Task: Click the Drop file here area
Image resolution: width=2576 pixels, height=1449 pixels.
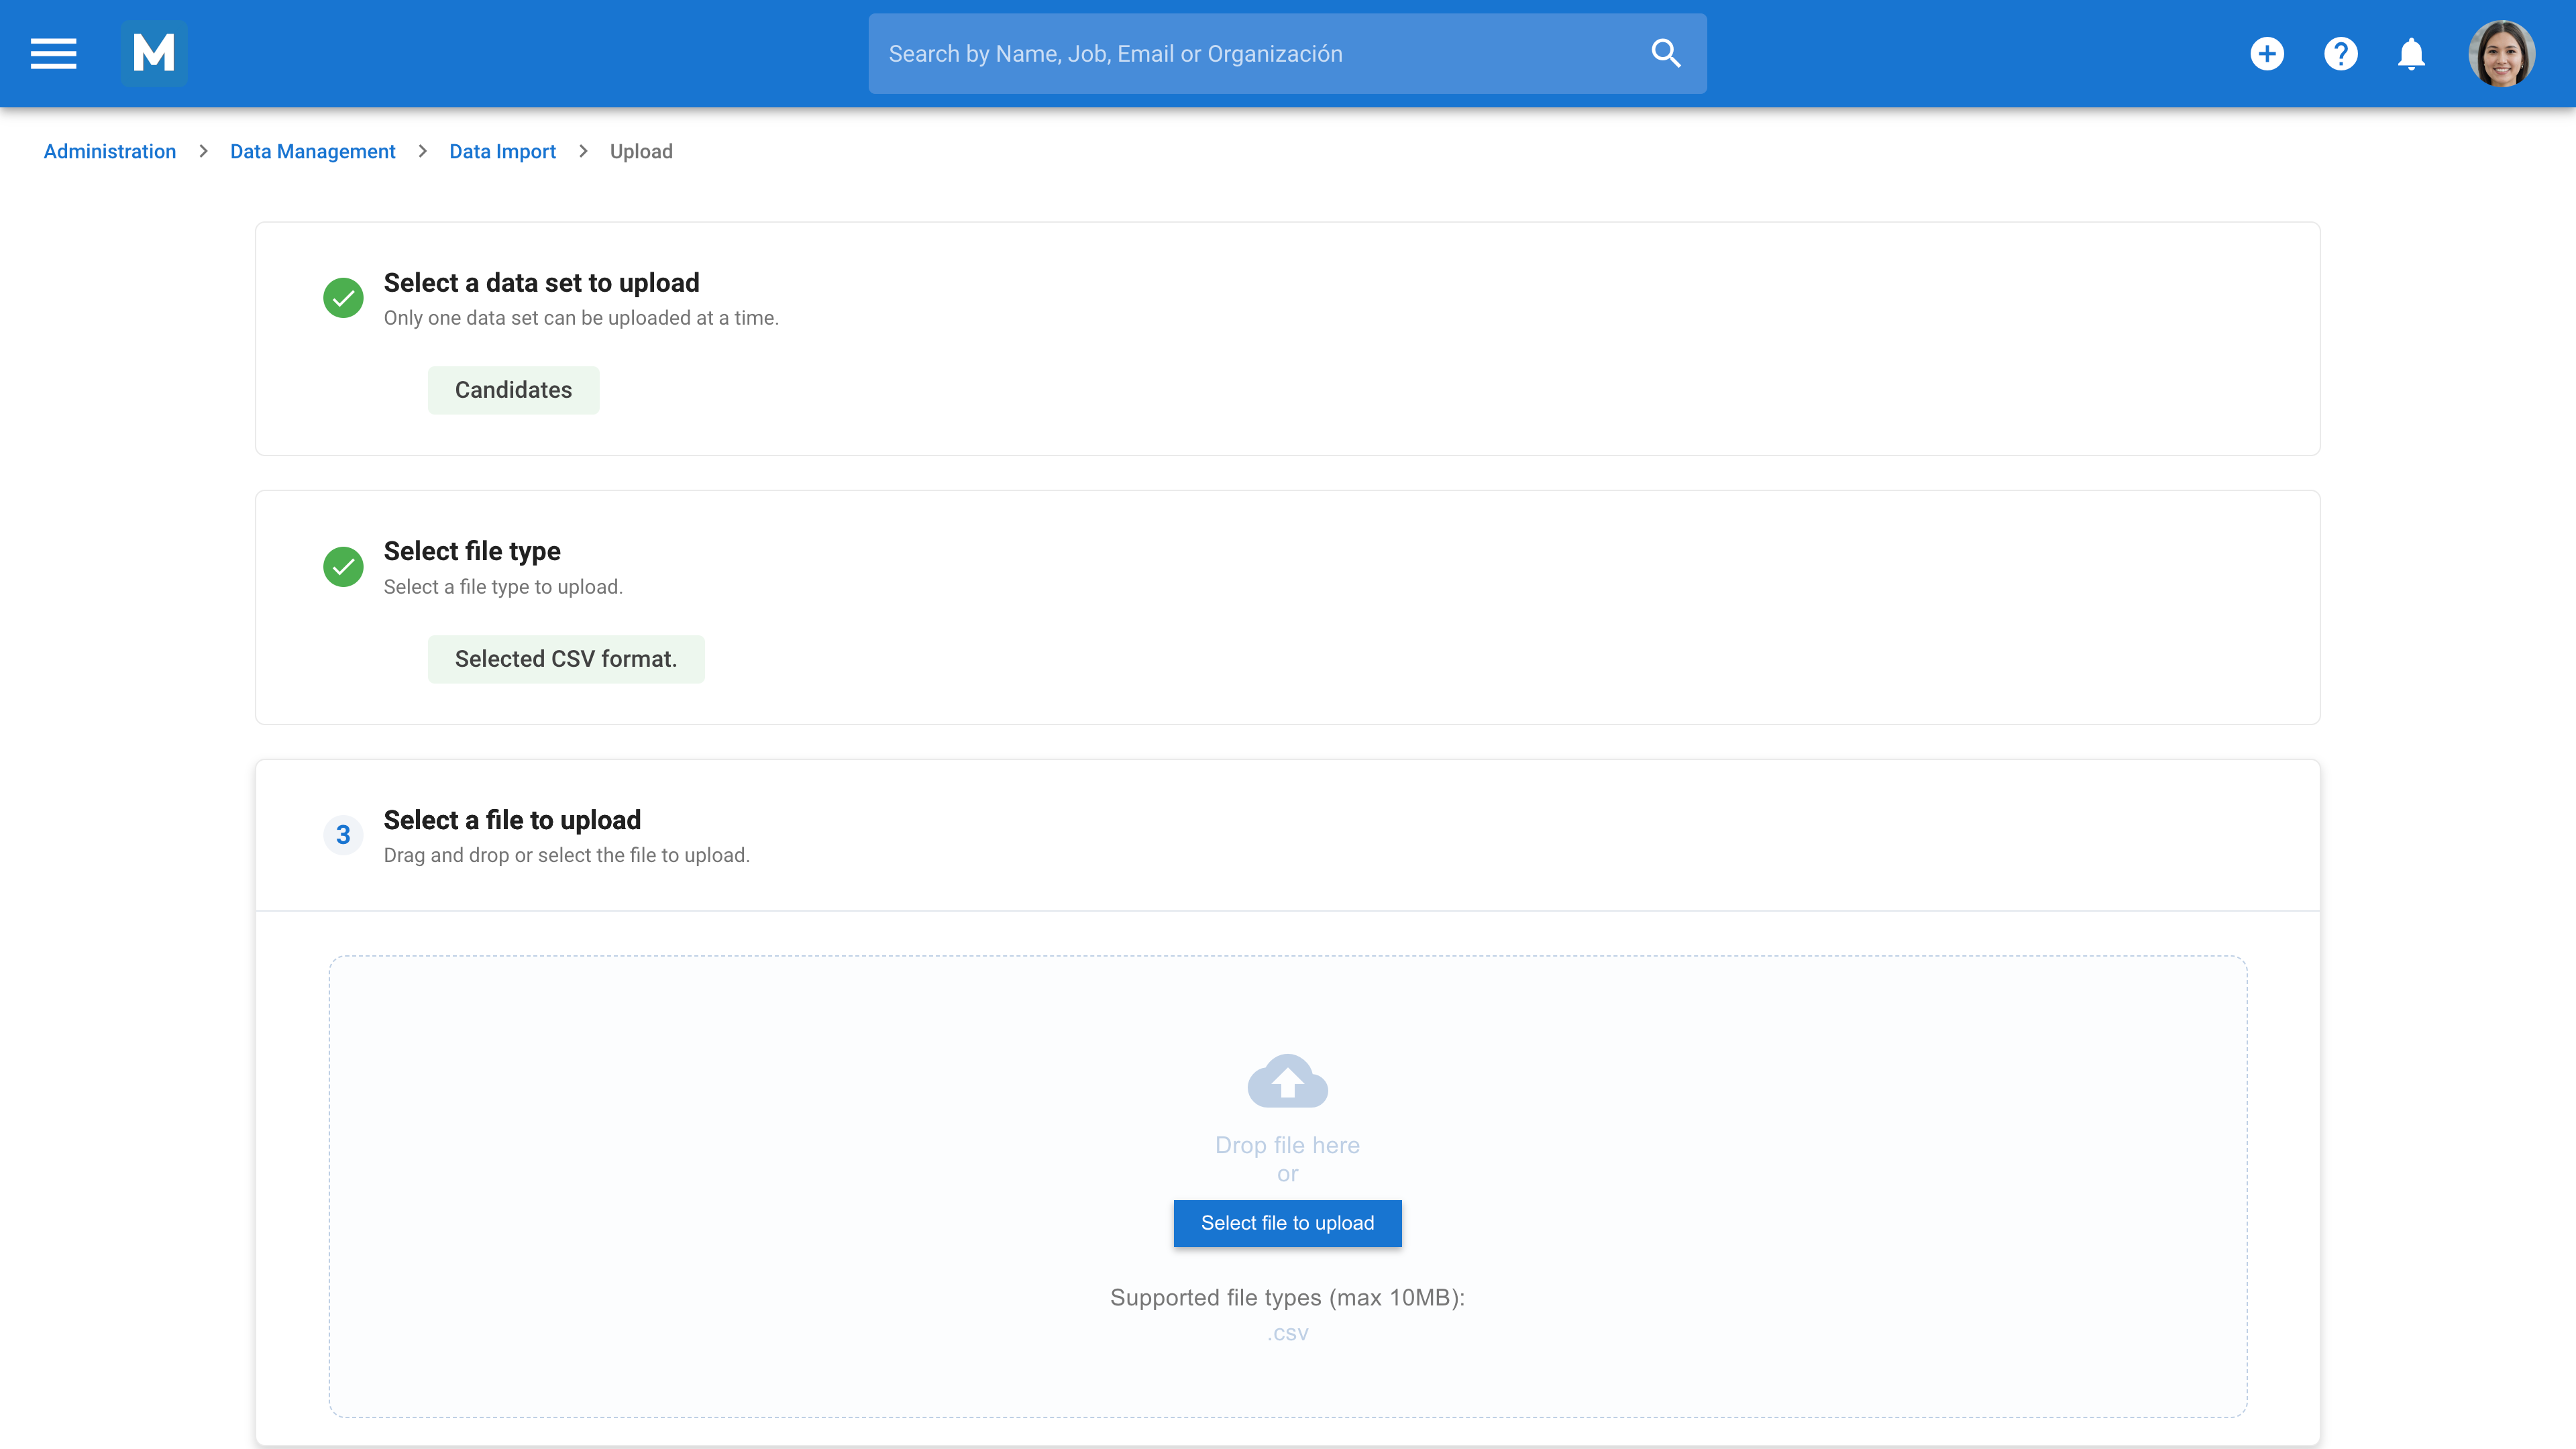Action: (x=1287, y=1145)
